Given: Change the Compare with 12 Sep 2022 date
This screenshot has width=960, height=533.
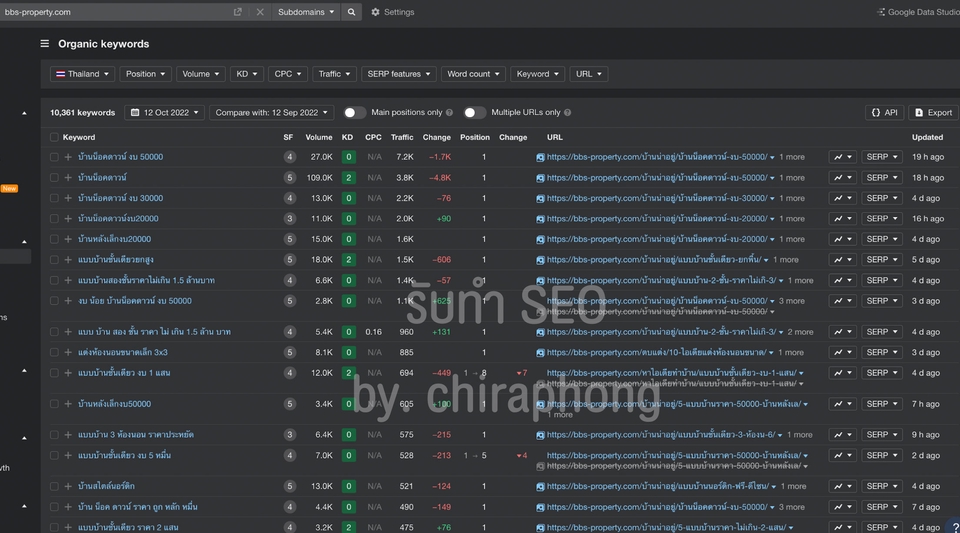Looking at the screenshot, I should pyautogui.click(x=272, y=113).
